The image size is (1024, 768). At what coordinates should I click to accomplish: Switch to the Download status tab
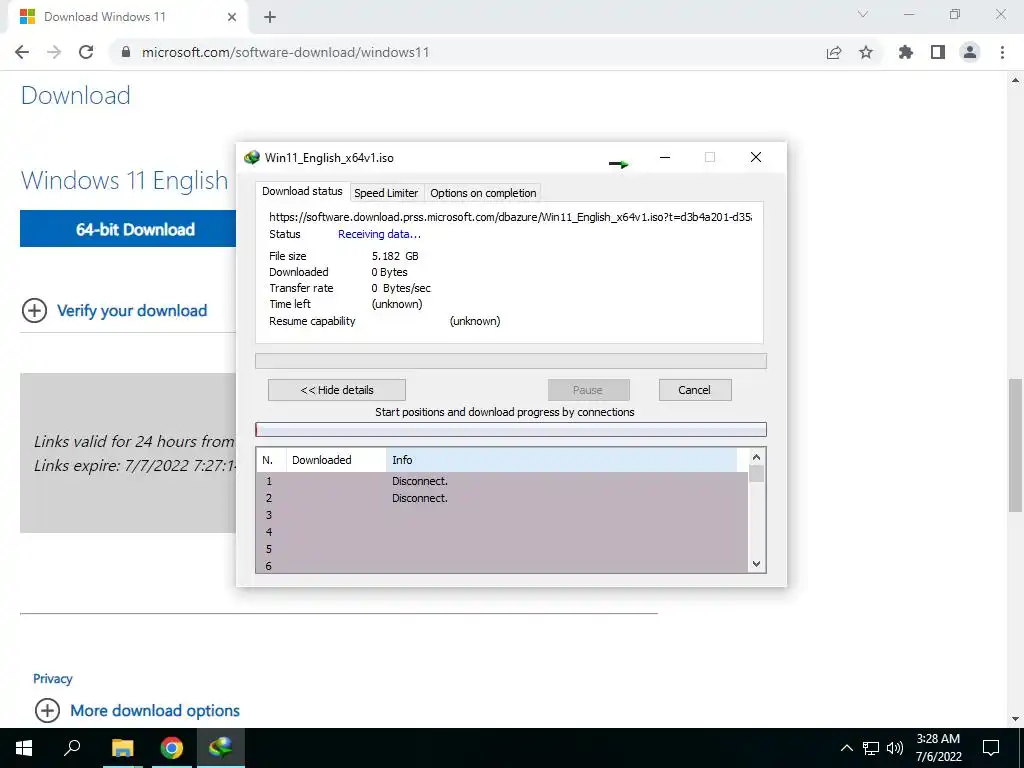click(302, 191)
